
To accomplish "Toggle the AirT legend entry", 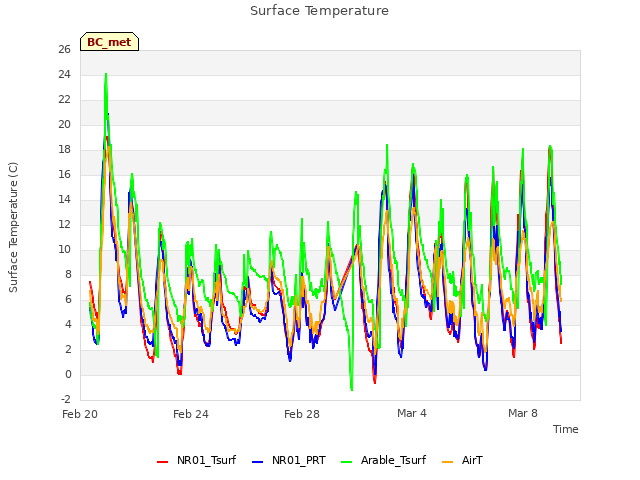I will (462, 460).
